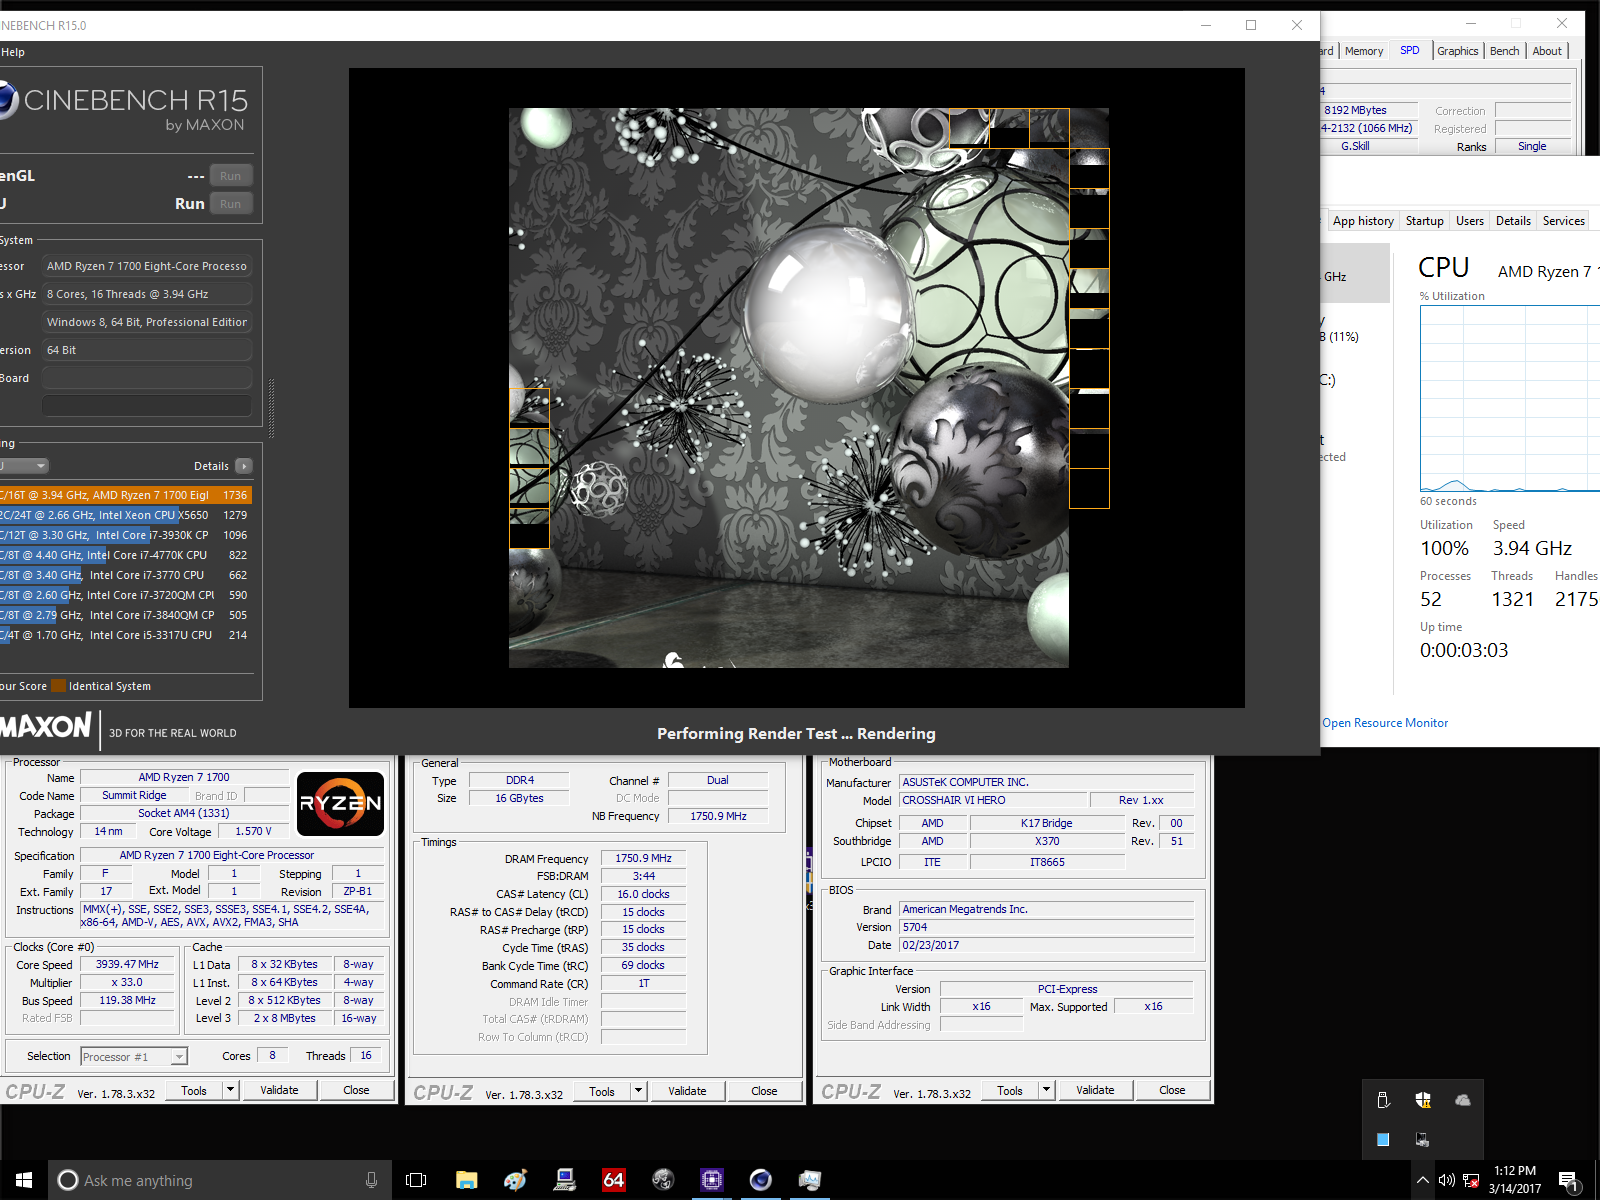Screen dimensions: 1600x1200
Task: Click the Identical System orange legend swatch
Action: [58, 686]
